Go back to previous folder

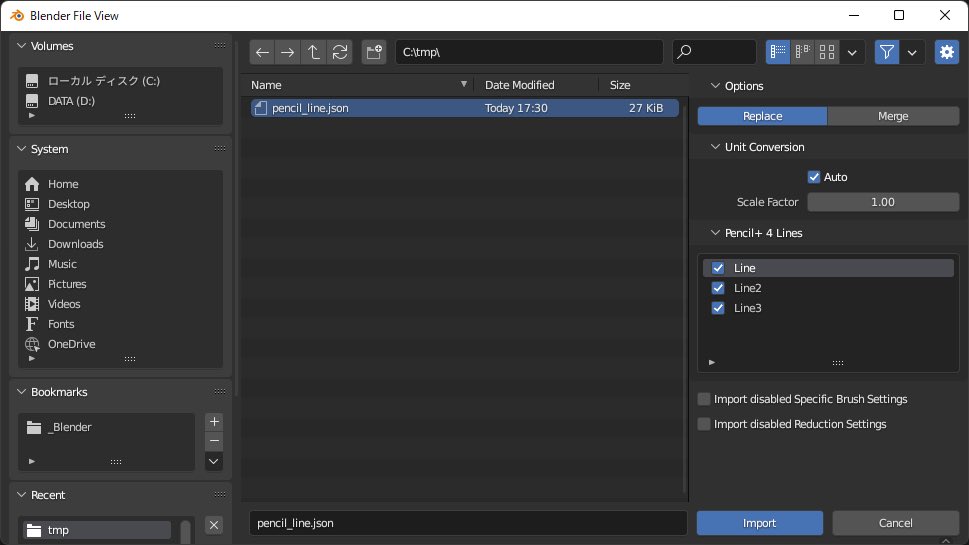(x=262, y=52)
